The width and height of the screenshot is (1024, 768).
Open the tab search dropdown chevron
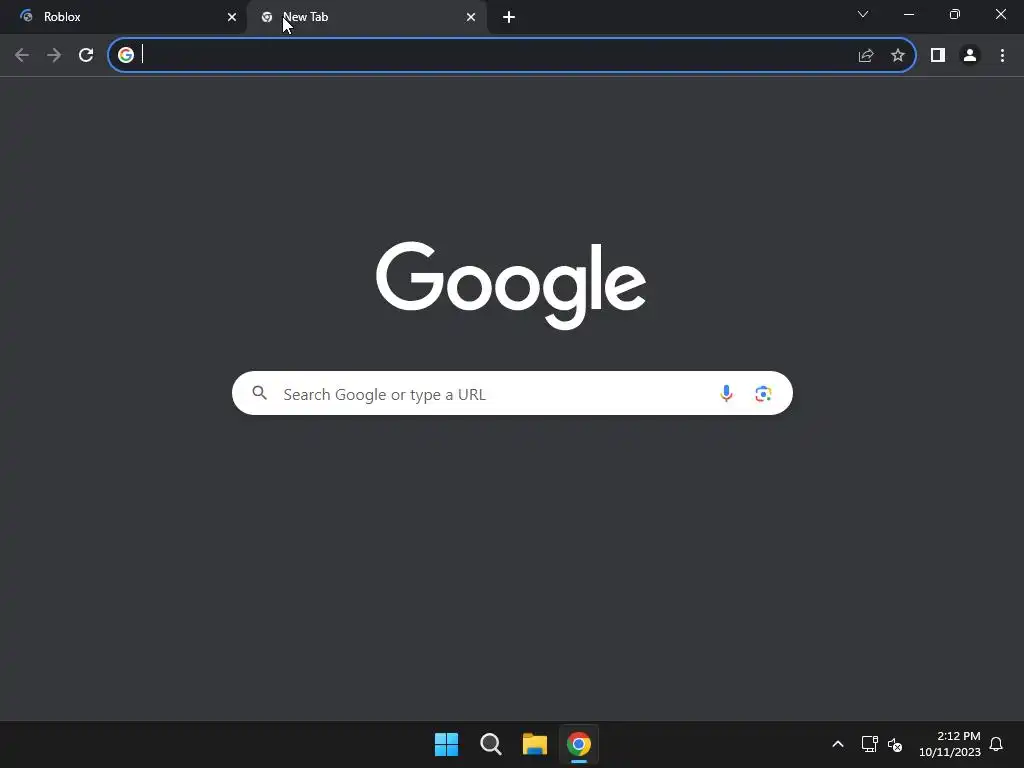coord(863,14)
